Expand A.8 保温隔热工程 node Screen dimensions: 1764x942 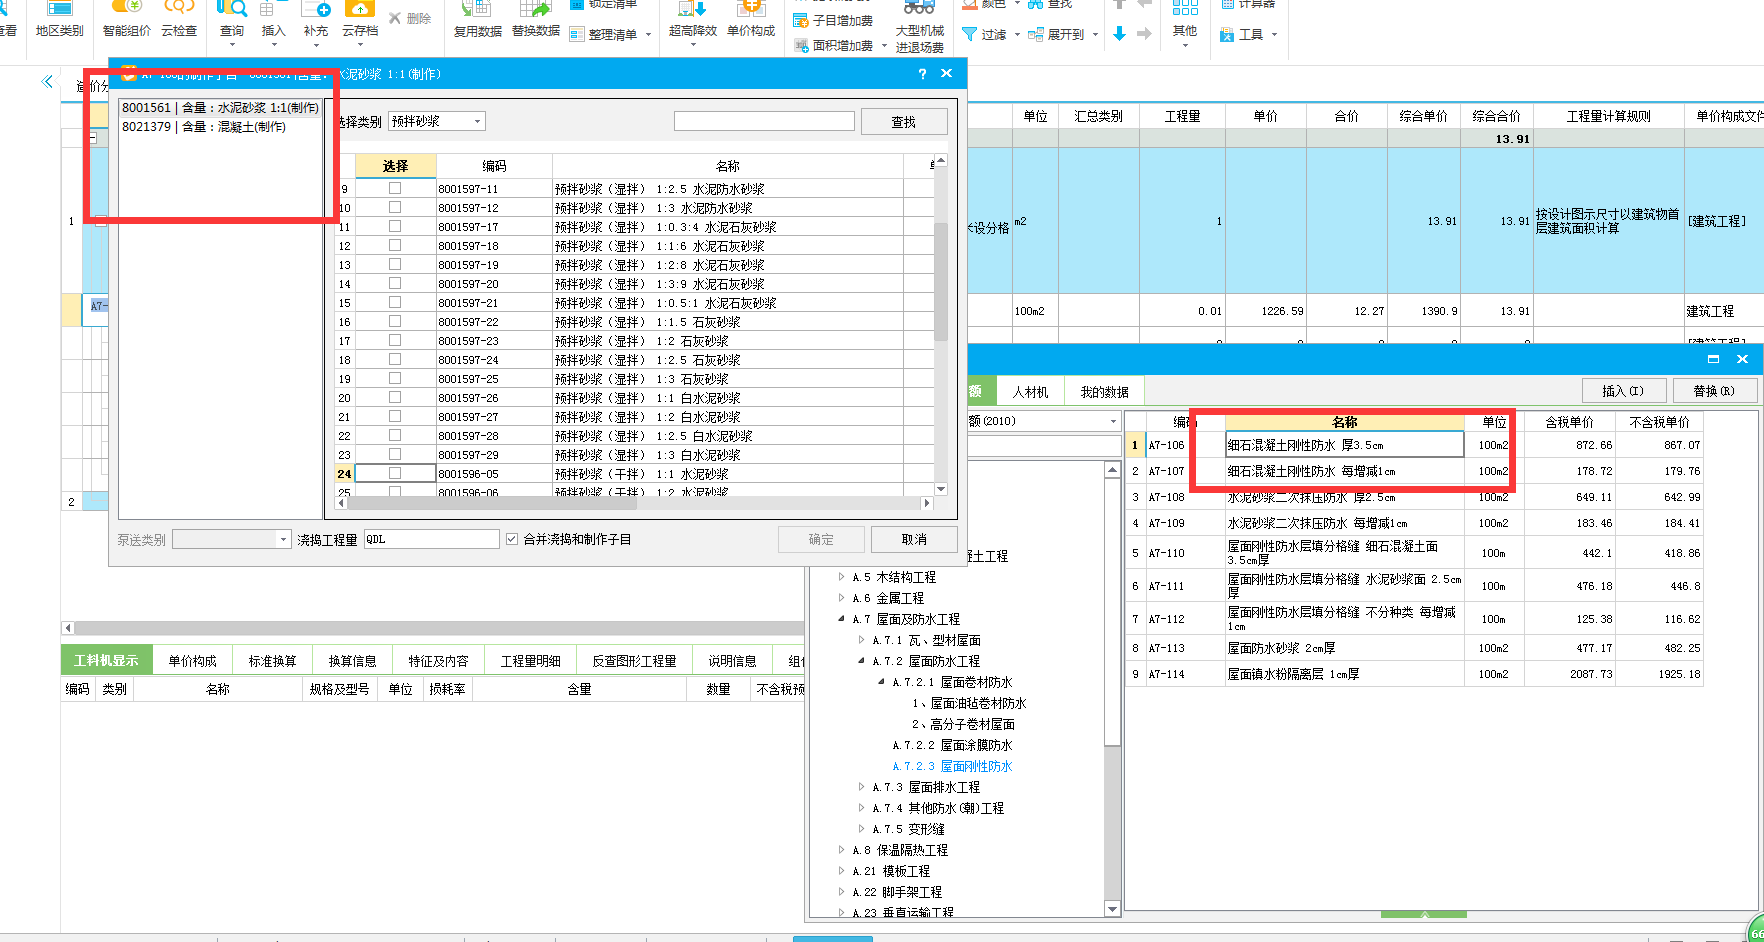click(841, 850)
